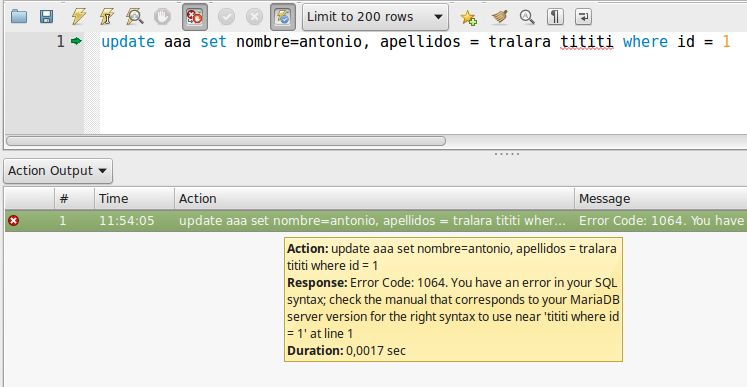The width and height of the screenshot is (747, 387).
Task: Open find panel magnifier icon
Action: (x=527, y=17)
